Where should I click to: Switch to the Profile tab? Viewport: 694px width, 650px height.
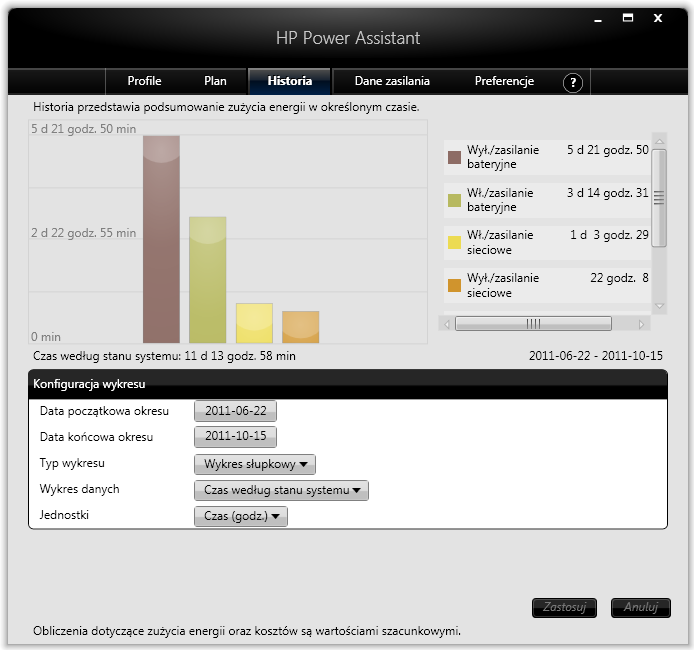pos(144,81)
